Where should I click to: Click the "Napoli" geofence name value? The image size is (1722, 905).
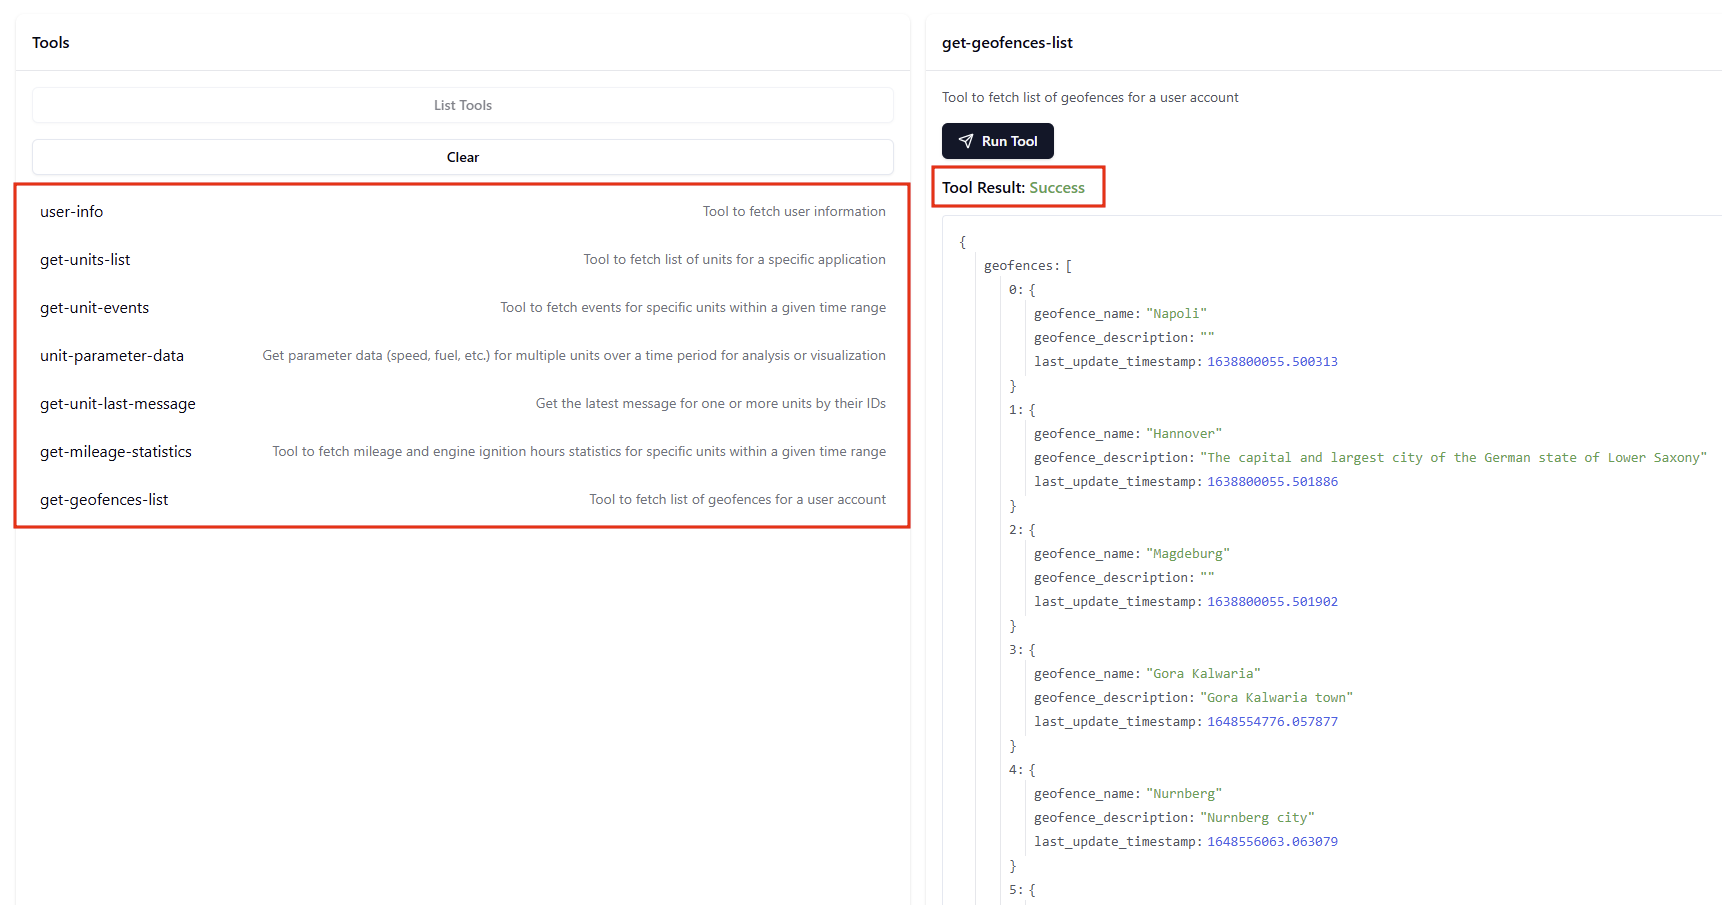point(1176,314)
